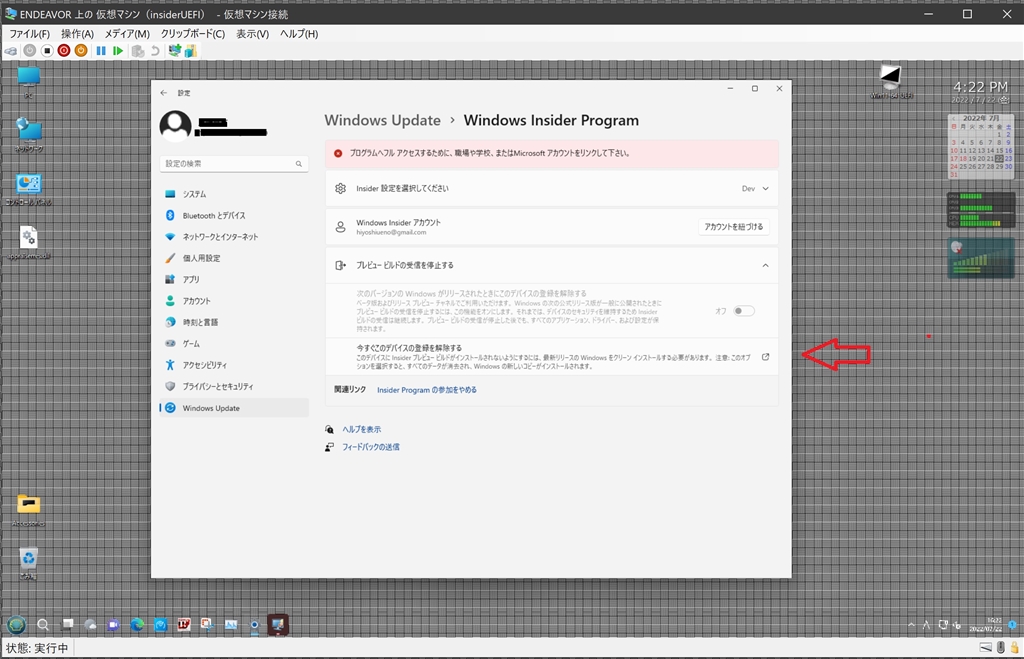Open the external link for 今すぐこのデバイスの登録を解除する
Image resolution: width=1024 pixels, height=659 pixels.
coord(765,357)
